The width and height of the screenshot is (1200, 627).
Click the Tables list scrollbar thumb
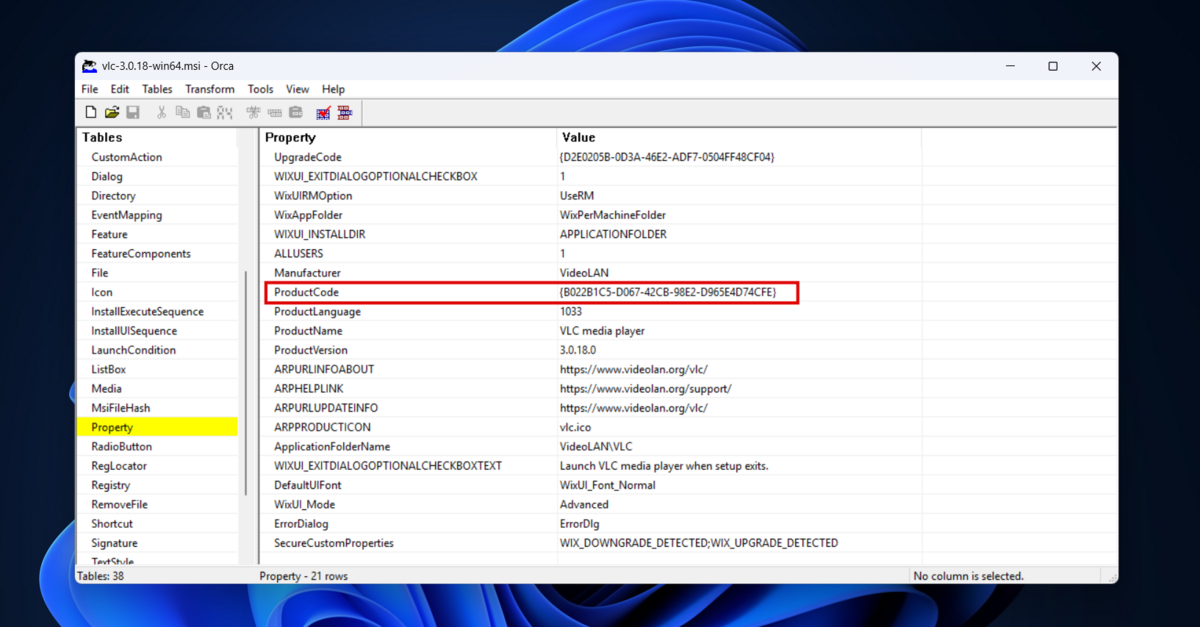[x=245, y=382]
